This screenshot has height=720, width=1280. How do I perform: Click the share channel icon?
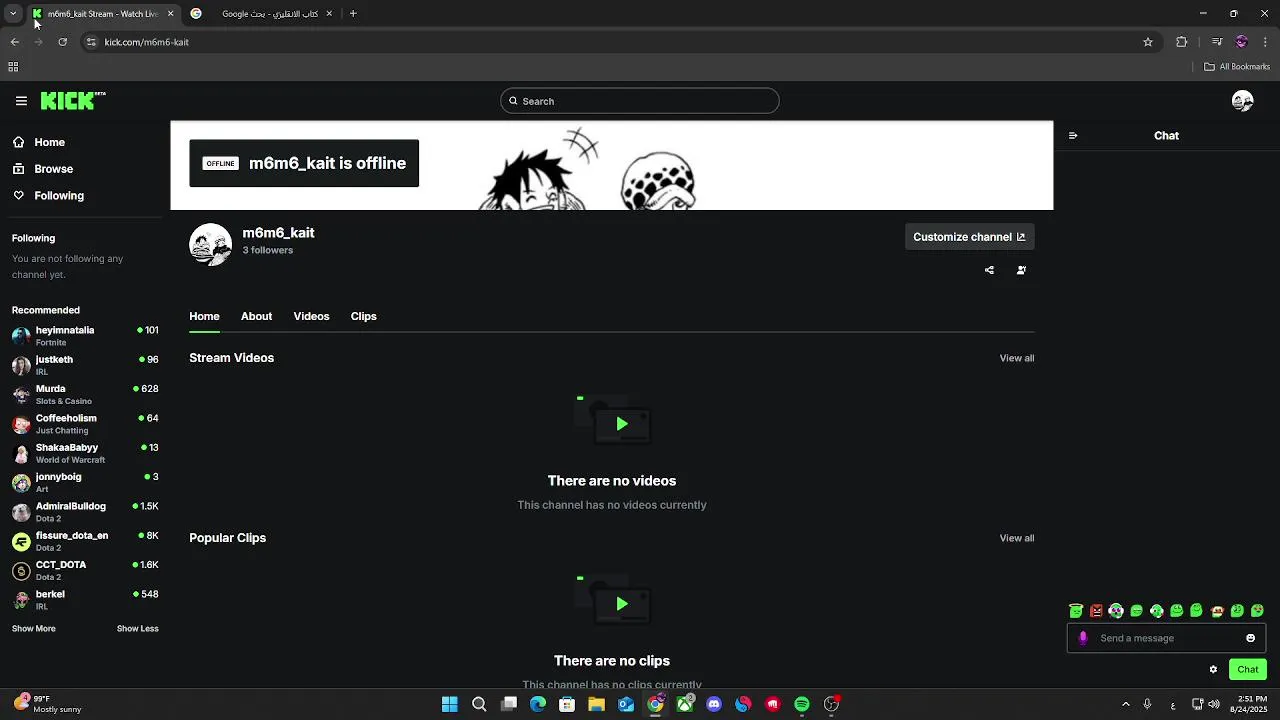[x=989, y=270]
